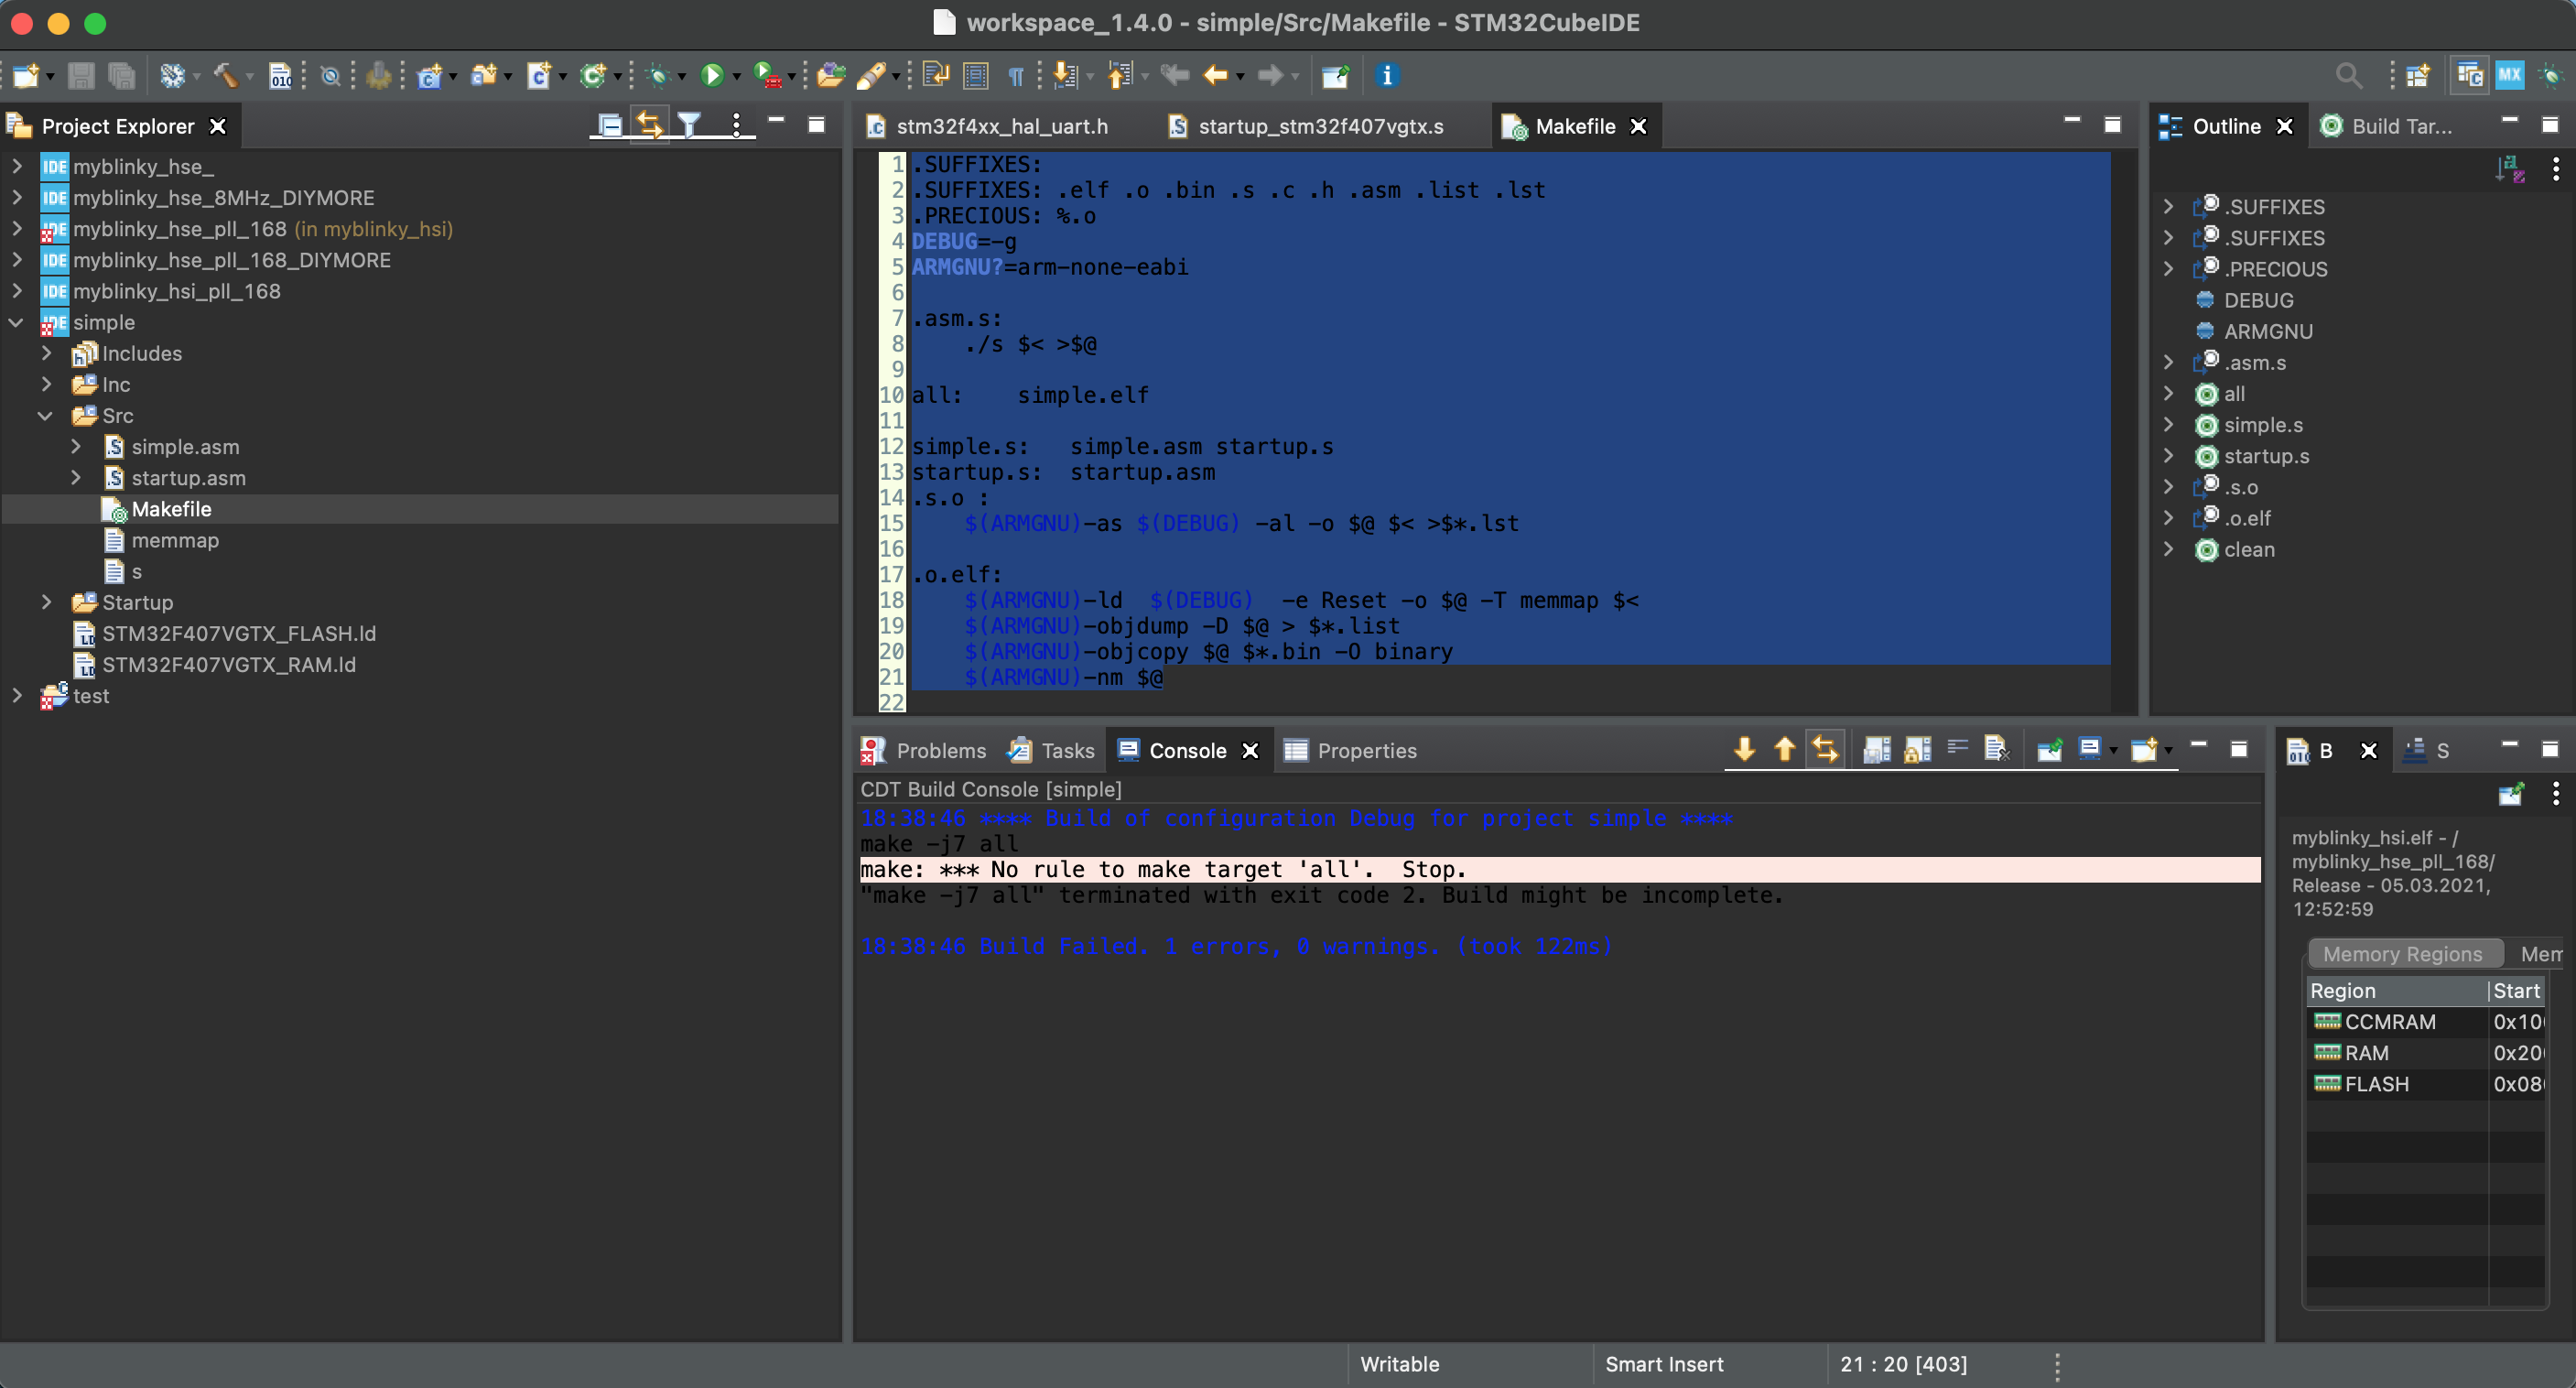Click the Clear Console icon
The height and width of the screenshot is (1388, 2576).
tap(1996, 749)
